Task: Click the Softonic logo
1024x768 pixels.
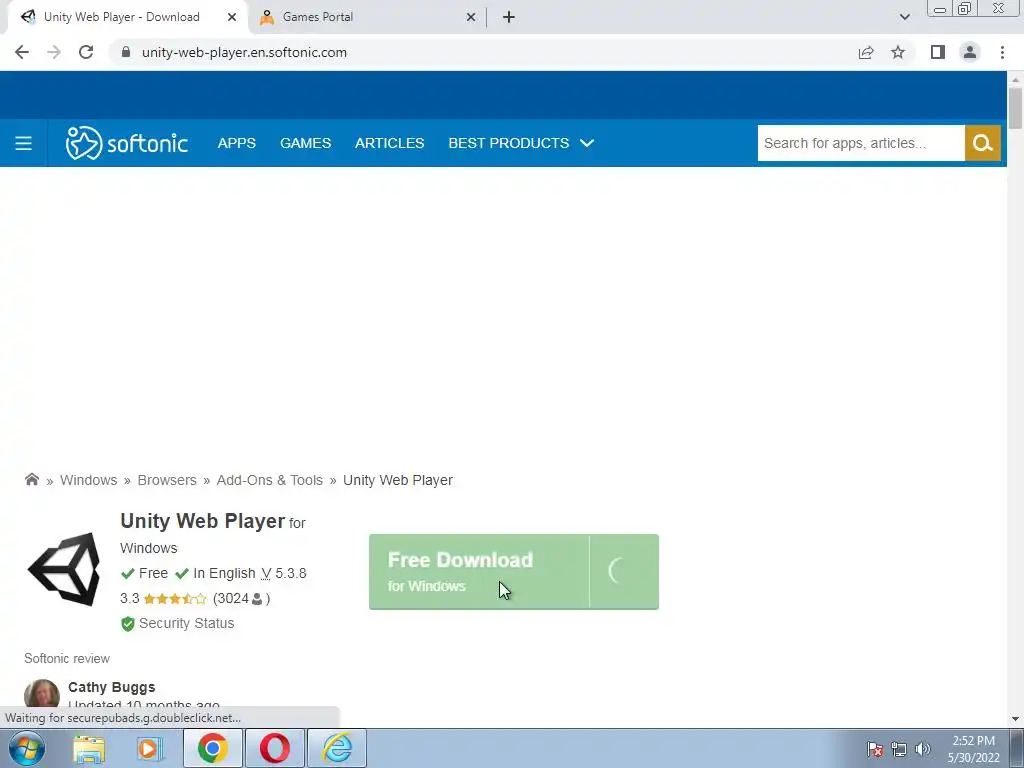Action: [x=127, y=143]
